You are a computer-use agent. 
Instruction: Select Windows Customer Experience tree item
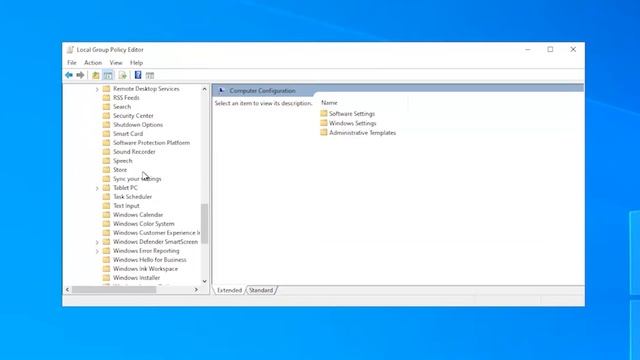[x=157, y=233]
